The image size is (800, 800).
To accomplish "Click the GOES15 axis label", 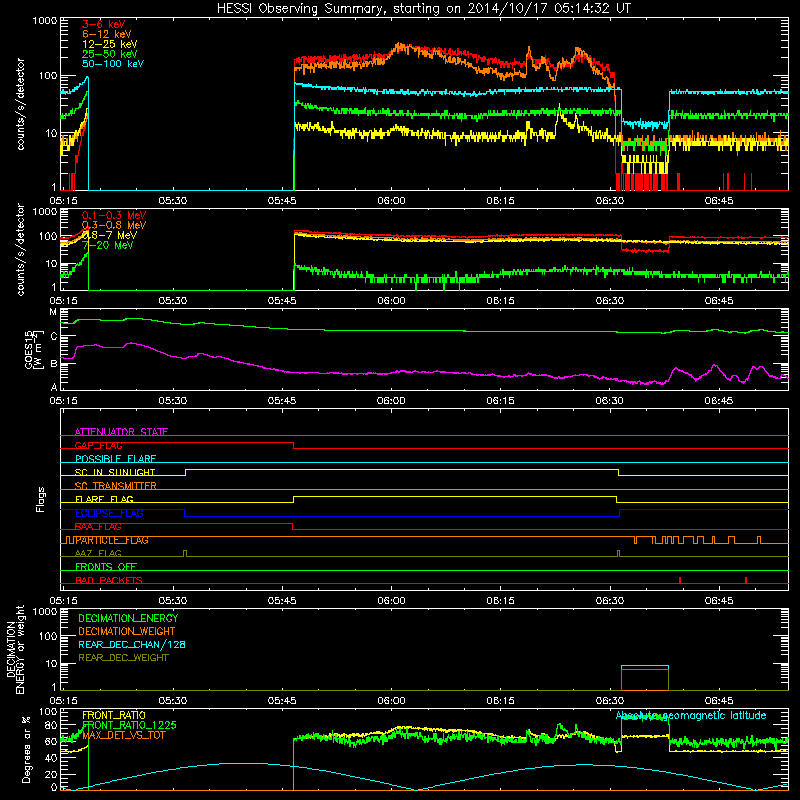I will coord(34,349).
